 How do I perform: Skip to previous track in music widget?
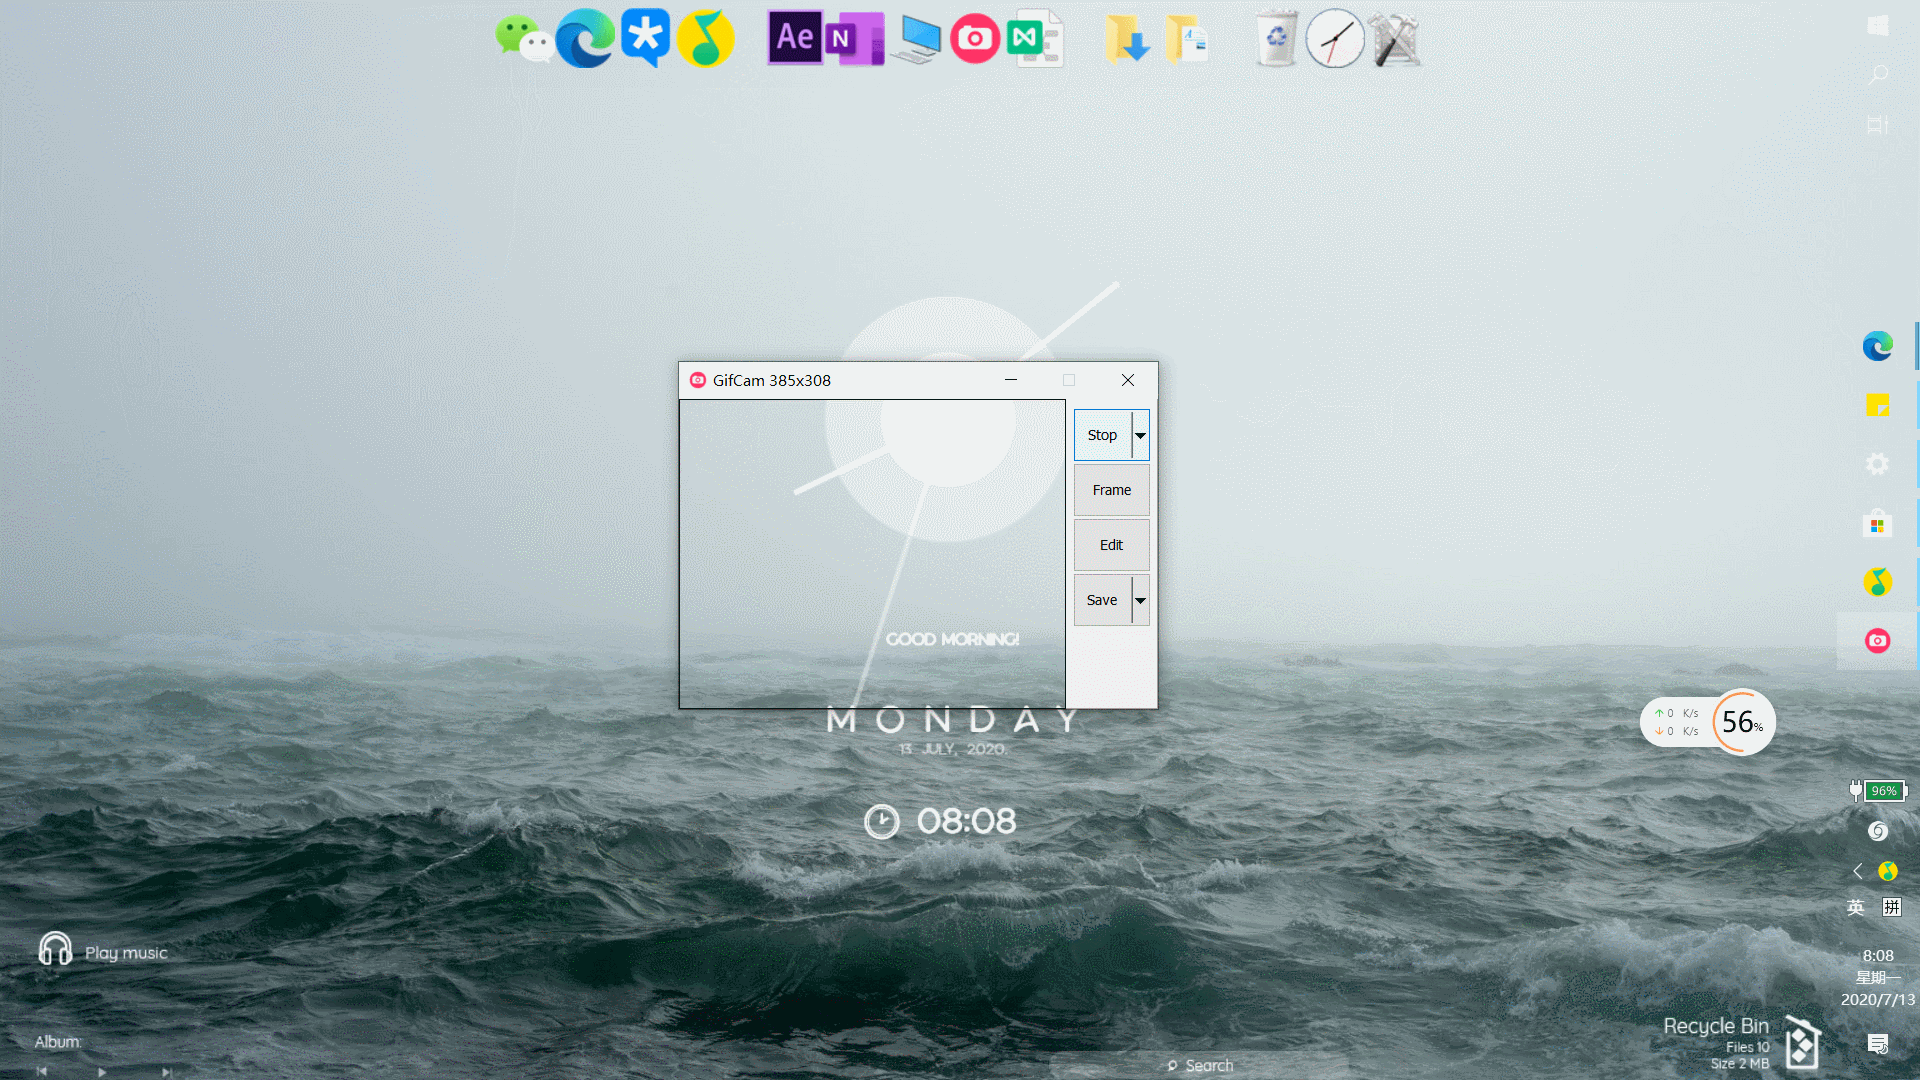[42, 1071]
